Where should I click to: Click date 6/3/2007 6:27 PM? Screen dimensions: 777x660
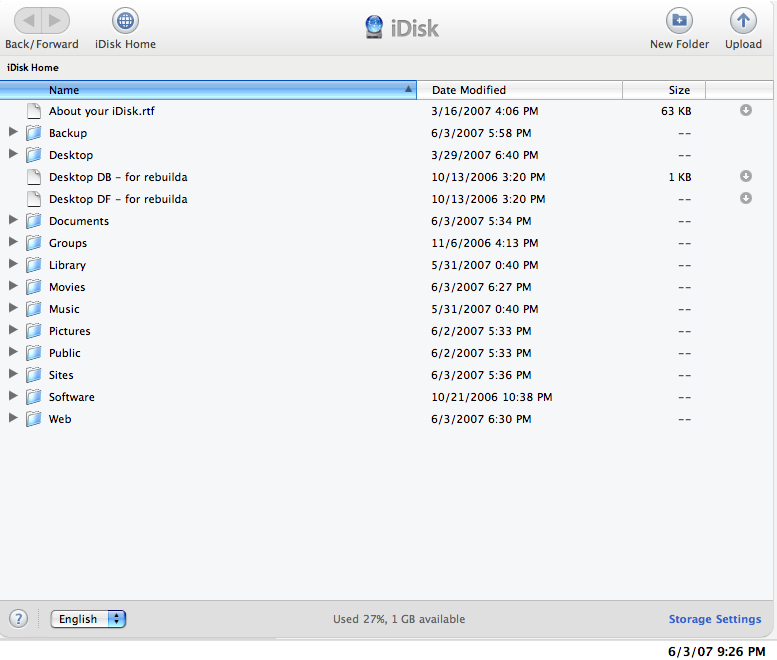tap(481, 287)
